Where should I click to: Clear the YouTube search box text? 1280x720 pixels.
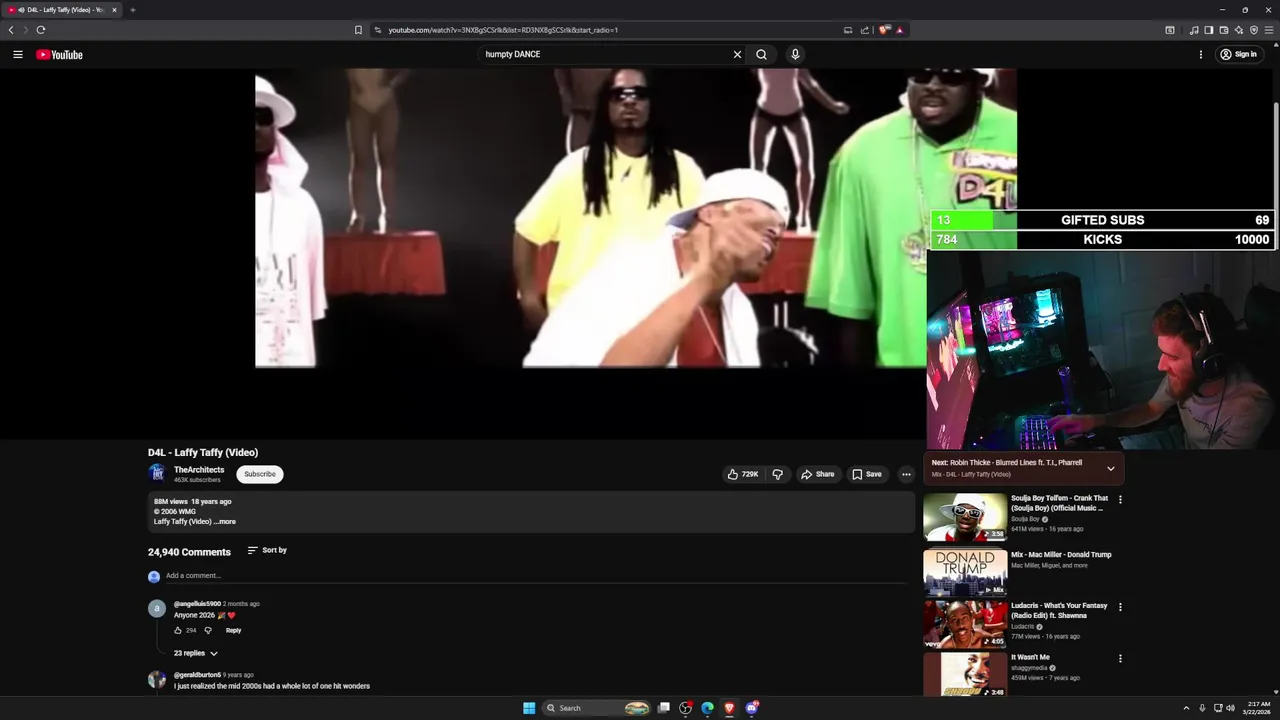pyautogui.click(x=737, y=54)
